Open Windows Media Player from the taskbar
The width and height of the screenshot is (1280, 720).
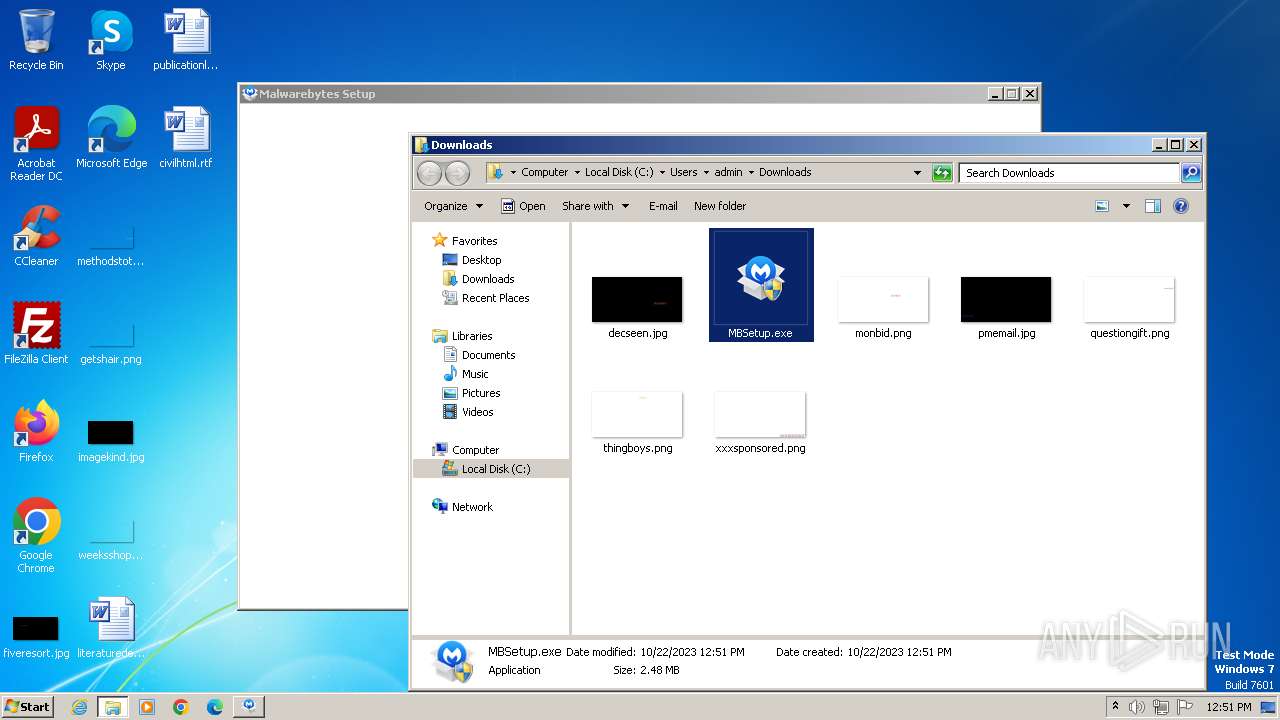tap(147, 707)
